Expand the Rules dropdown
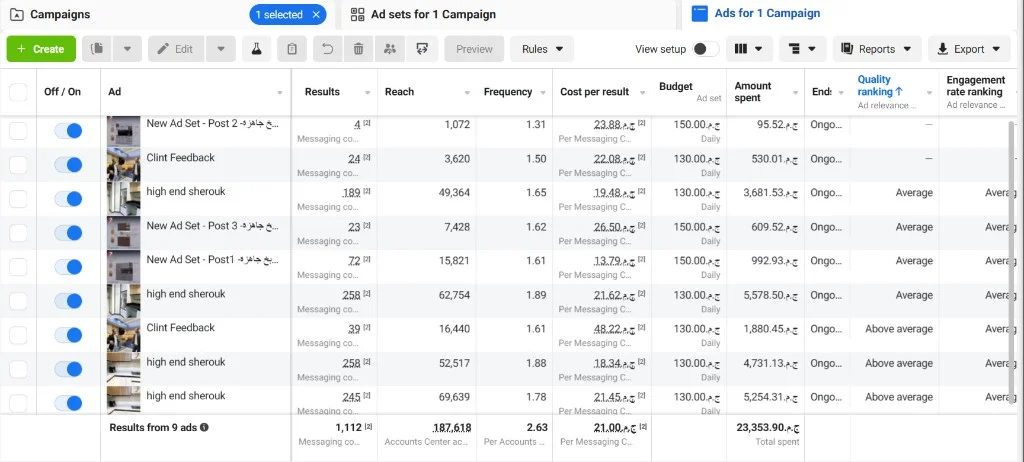The width and height of the screenshot is (1024, 462). (542, 49)
